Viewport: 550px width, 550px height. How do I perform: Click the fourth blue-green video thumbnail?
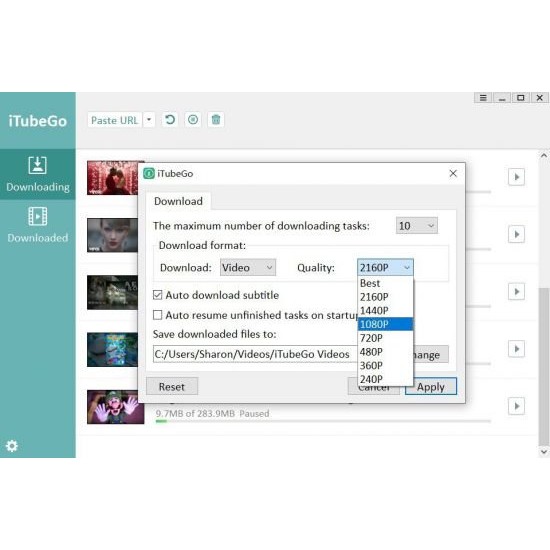point(113,350)
